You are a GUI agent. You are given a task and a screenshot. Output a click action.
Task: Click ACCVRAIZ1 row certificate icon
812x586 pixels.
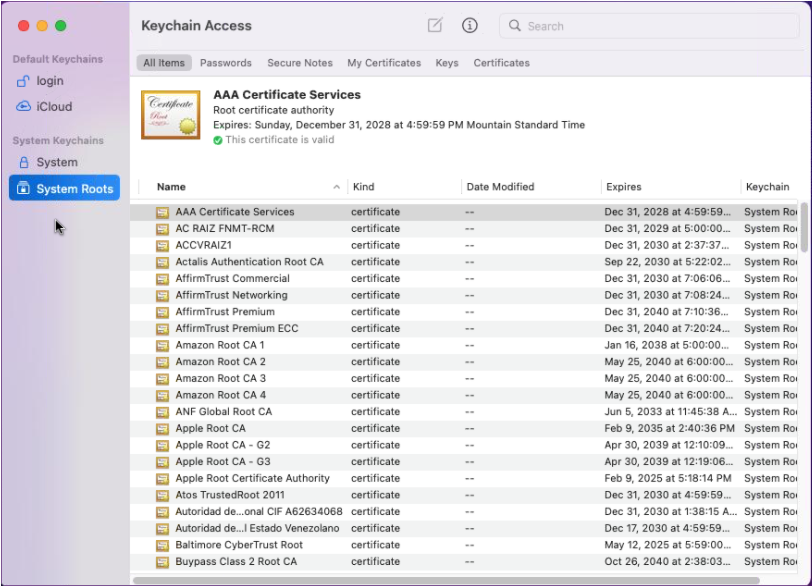(163, 245)
